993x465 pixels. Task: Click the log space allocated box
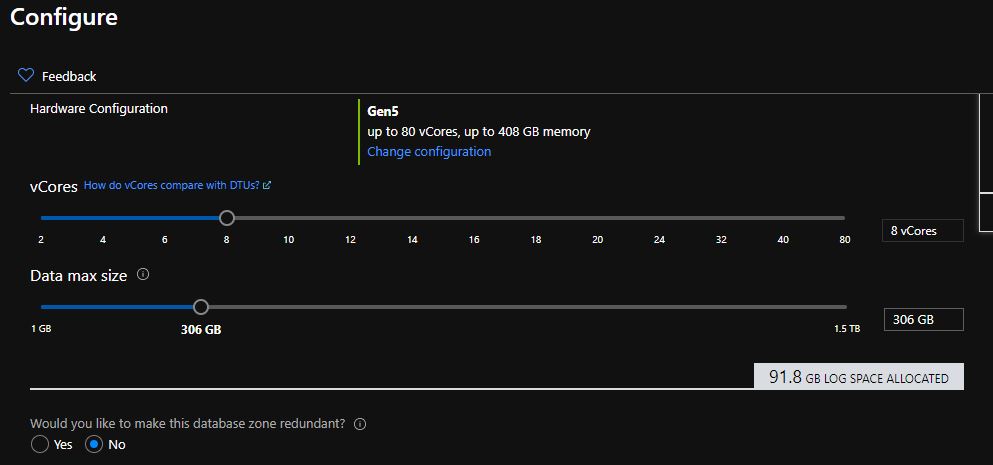point(858,377)
